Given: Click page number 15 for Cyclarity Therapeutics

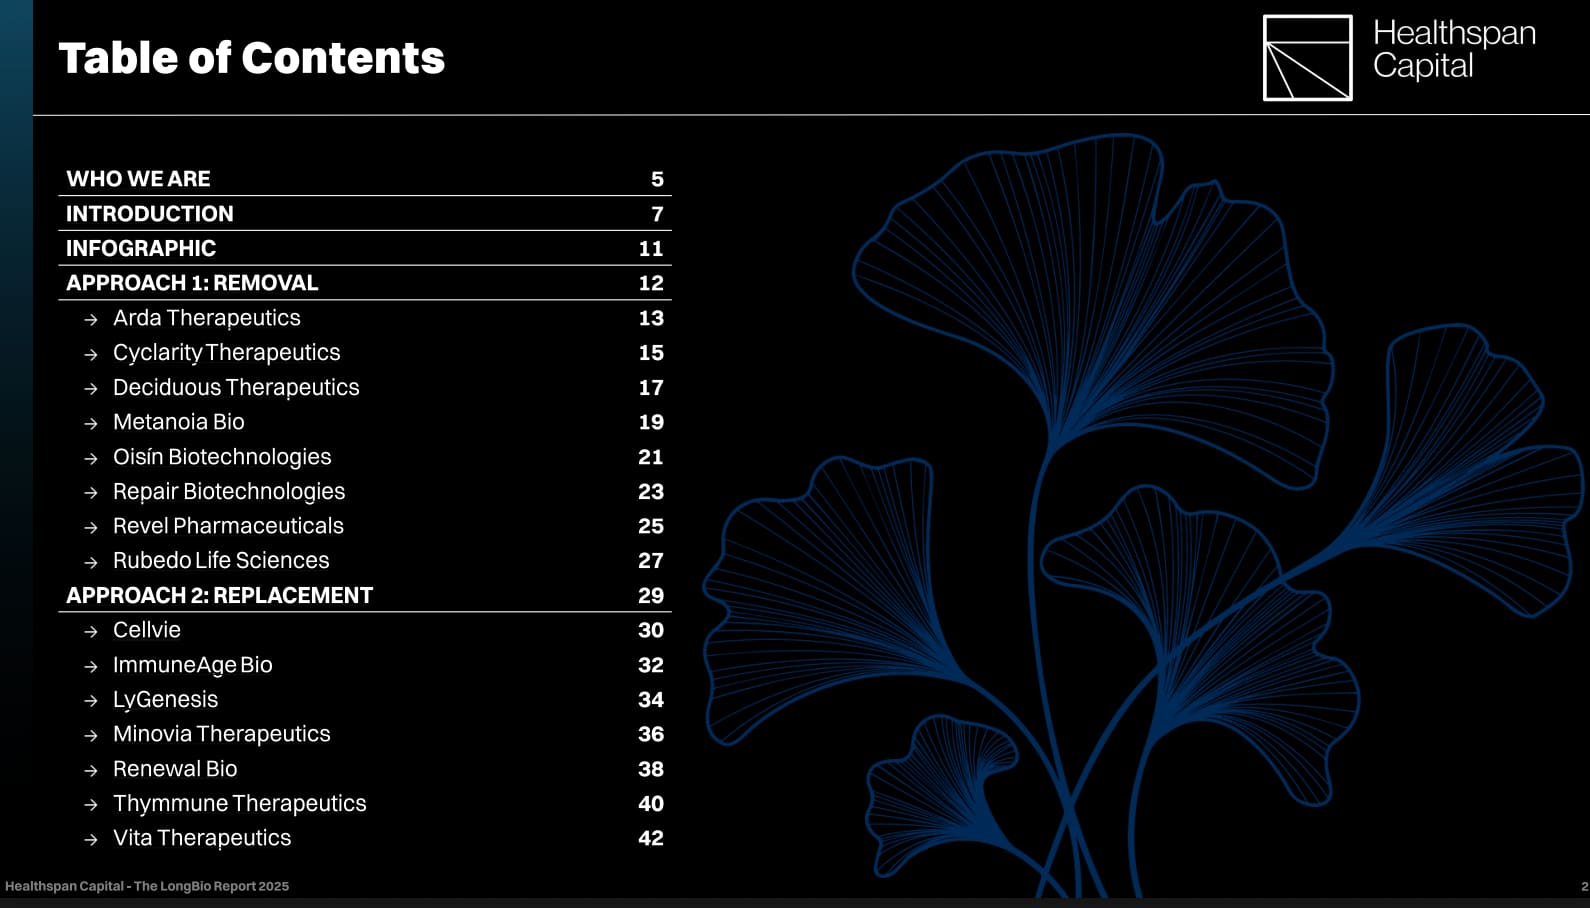Looking at the screenshot, I should 651,352.
